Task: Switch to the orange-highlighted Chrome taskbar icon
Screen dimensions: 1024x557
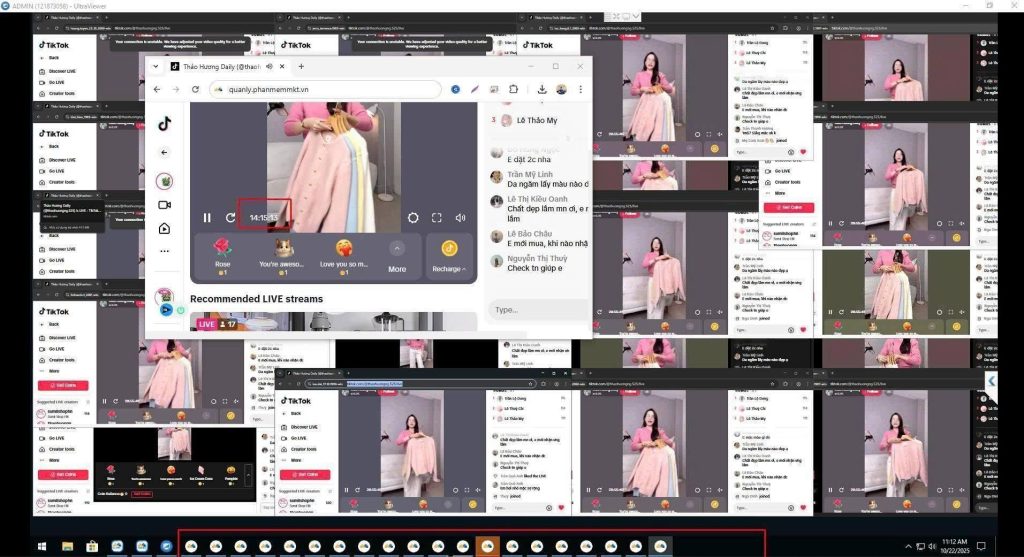Action: tap(487, 546)
